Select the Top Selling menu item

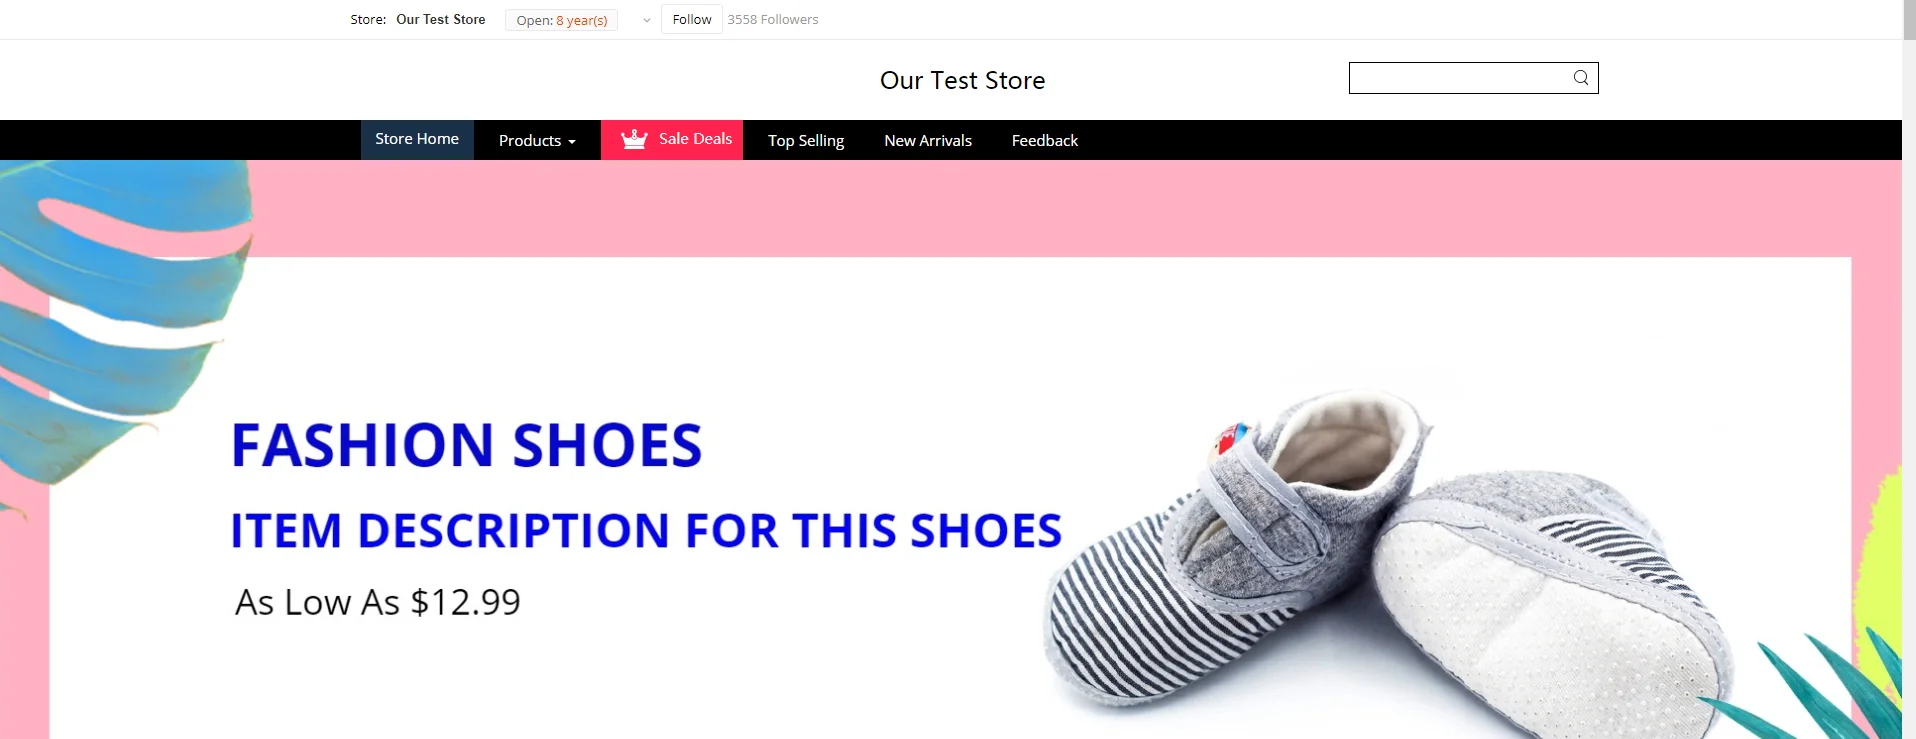click(x=806, y=141)
